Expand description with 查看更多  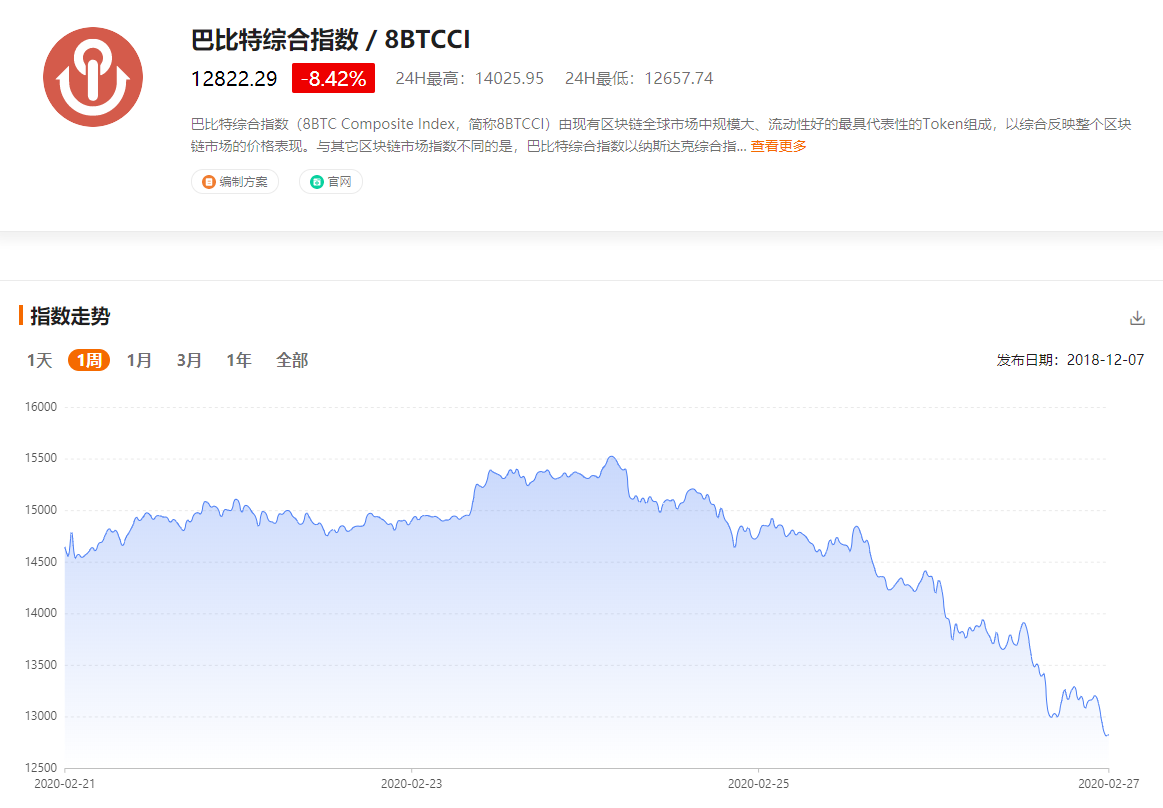[x=778, y=146]
